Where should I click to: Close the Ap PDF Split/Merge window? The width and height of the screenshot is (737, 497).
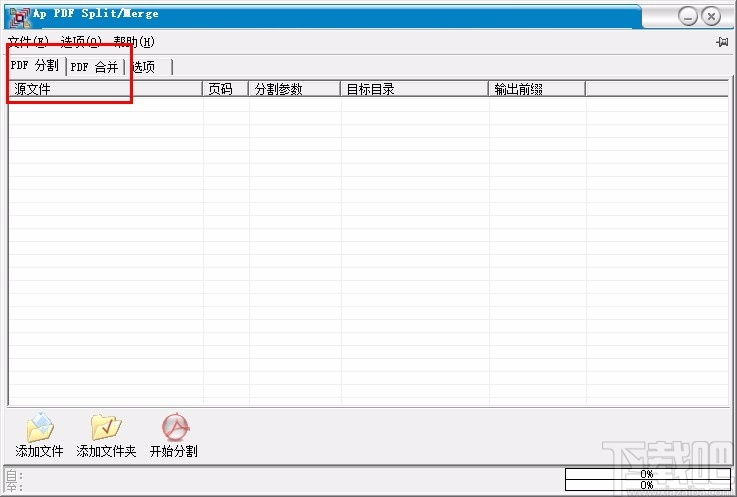coord(712,17)
